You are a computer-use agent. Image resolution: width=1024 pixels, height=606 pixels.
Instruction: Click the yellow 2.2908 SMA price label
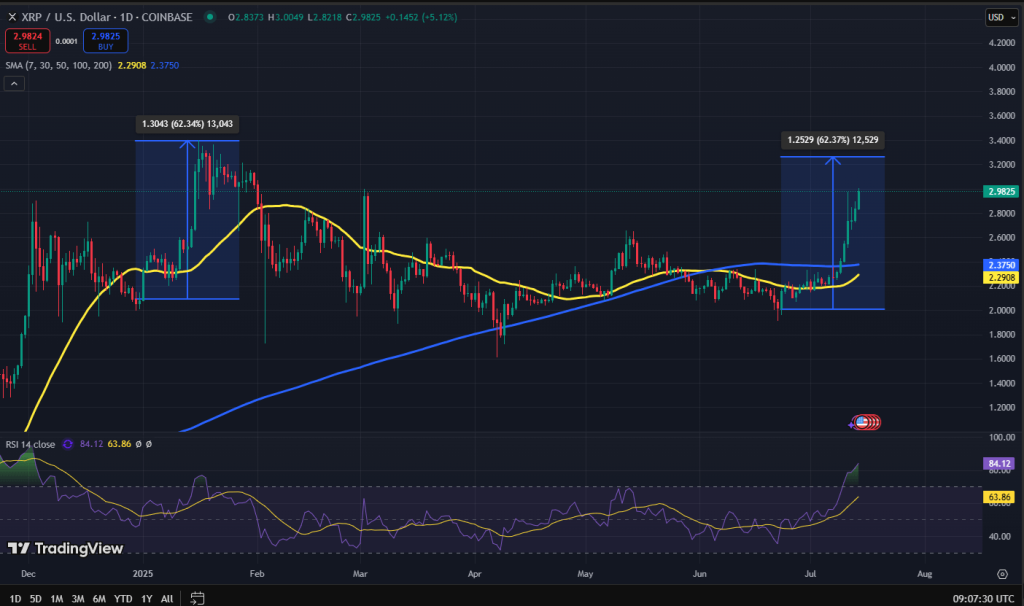[x=1001, y=277]
